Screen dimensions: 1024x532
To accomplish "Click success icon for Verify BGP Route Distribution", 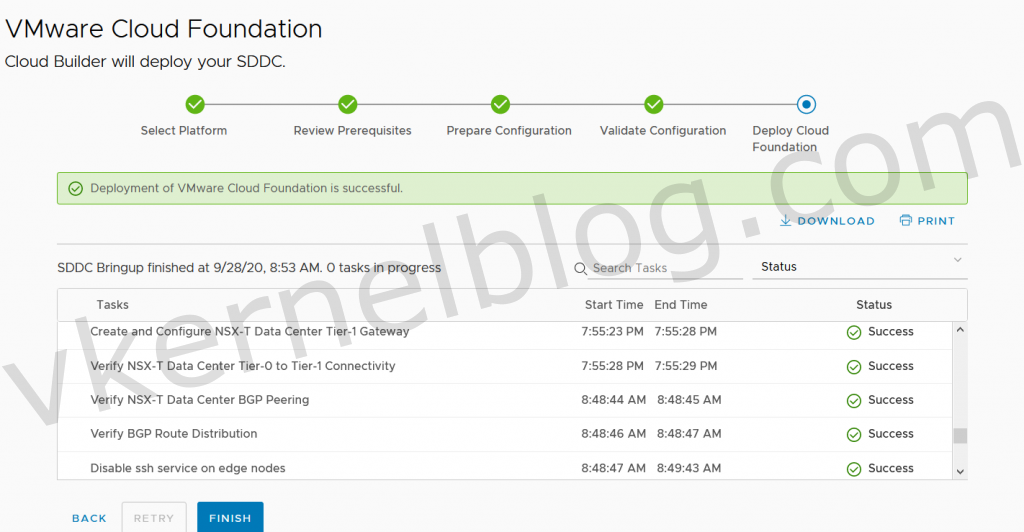I will coord(854,435).
